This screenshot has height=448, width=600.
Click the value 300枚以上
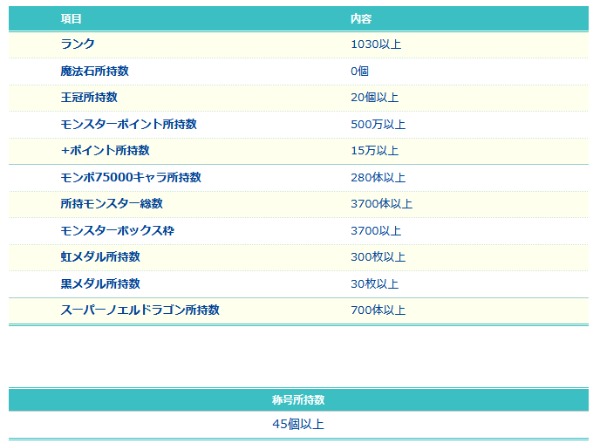[x=378, y=257]
